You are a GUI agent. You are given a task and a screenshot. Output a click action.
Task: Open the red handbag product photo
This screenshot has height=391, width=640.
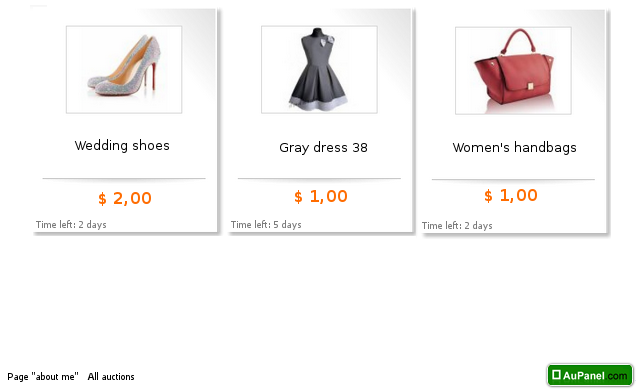(x=513, y=71)
